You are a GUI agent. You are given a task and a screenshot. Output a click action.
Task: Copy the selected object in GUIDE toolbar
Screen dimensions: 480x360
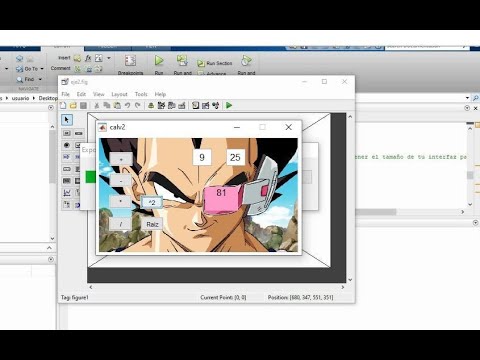pos(107,106)
